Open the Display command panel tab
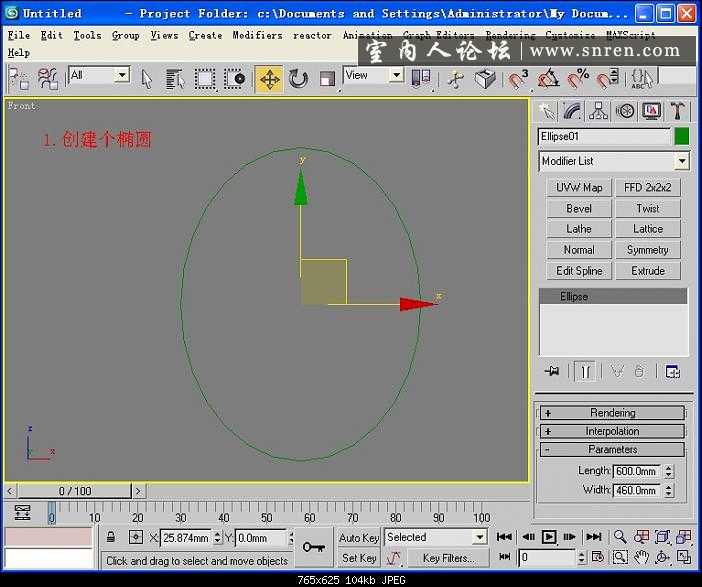Image resolution: width=702 pixels, height=587 pixels. [x=652, y=111]
